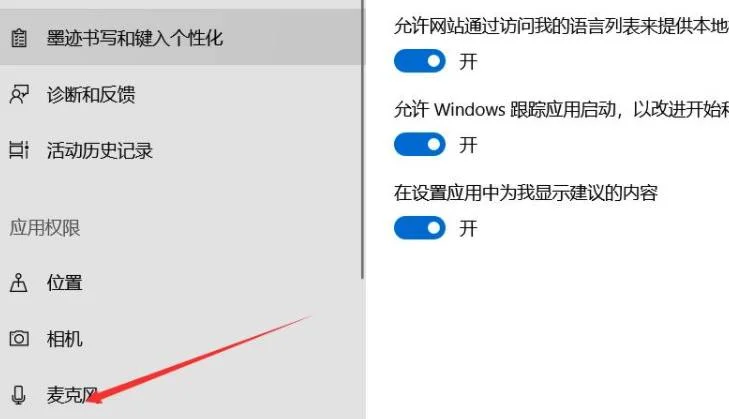Open the 位置 permission page
The width and height of the screenshot is (729, 419).
pos(181,282)
